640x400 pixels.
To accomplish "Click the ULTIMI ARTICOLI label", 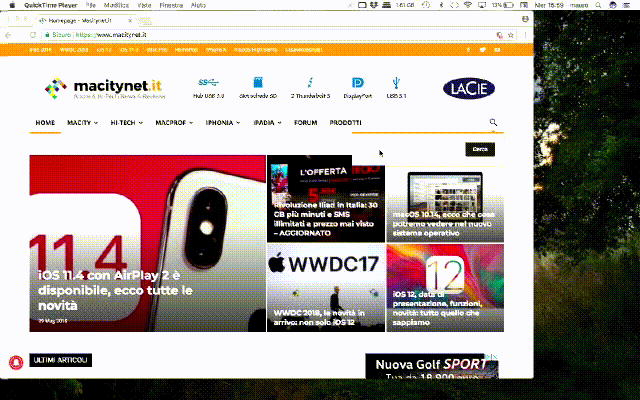I will (x=60, y=360).
